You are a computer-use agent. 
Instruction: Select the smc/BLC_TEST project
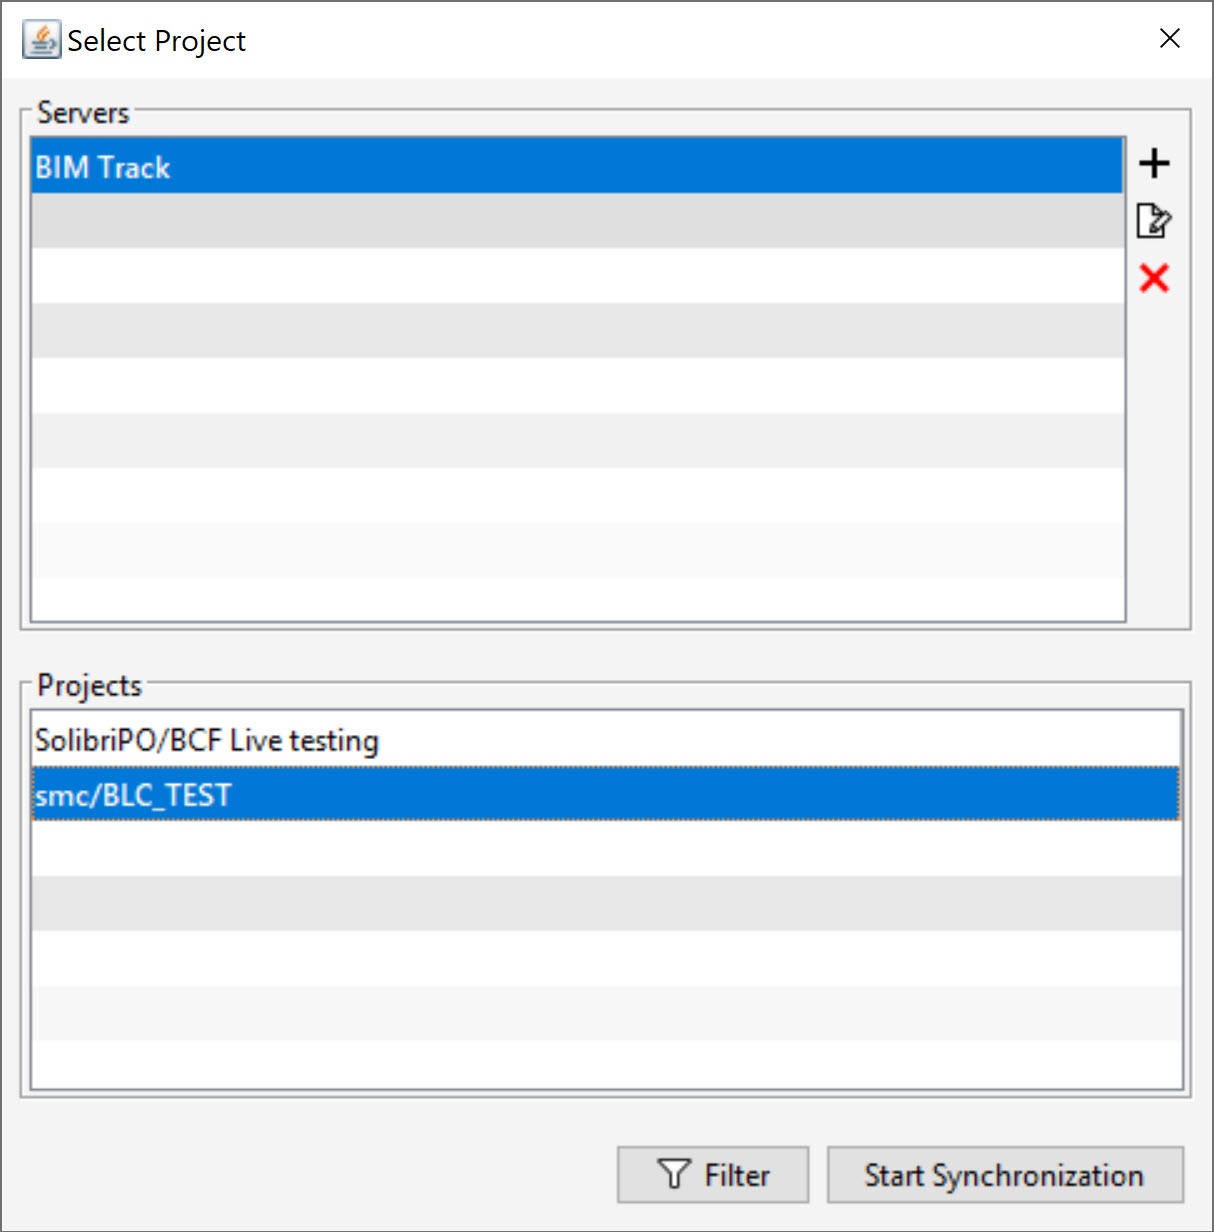pyautogui.click(x=606, y=795)
